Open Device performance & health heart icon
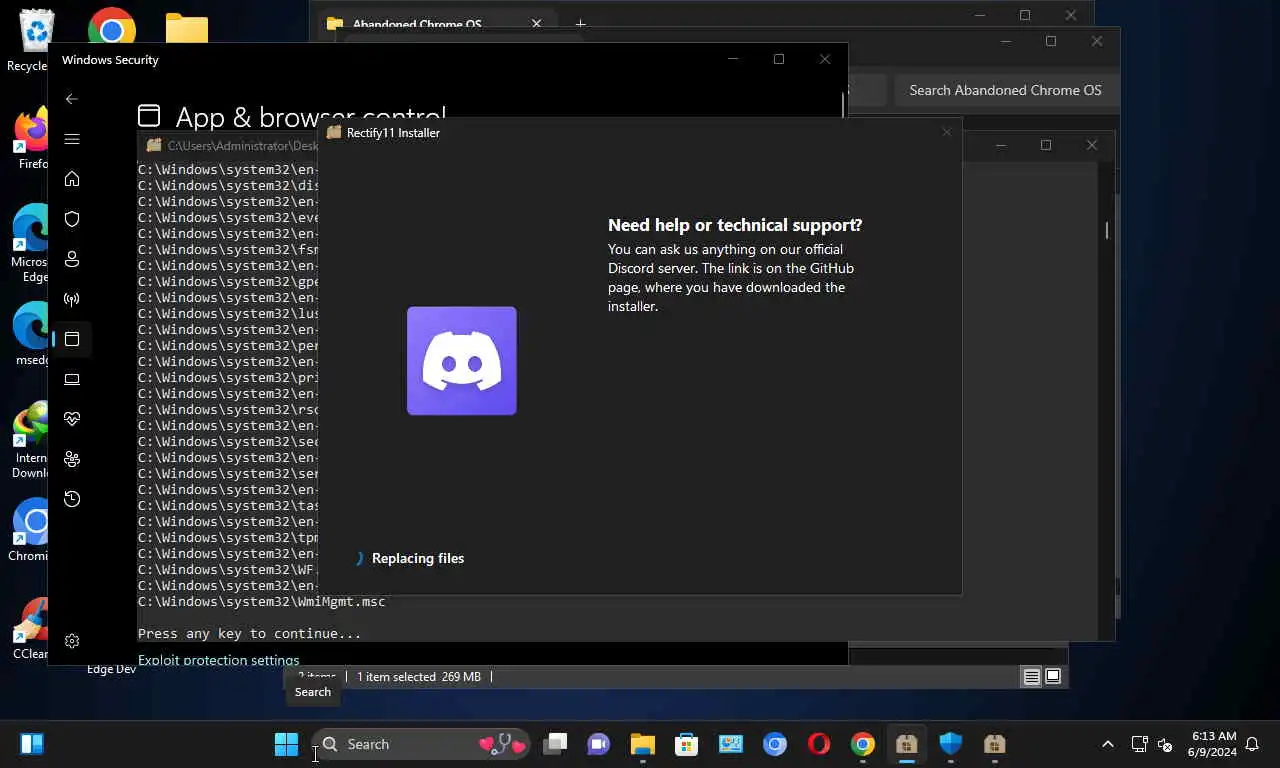The height and width of the screenshot is (768, 1280). [x=71, y=419]
